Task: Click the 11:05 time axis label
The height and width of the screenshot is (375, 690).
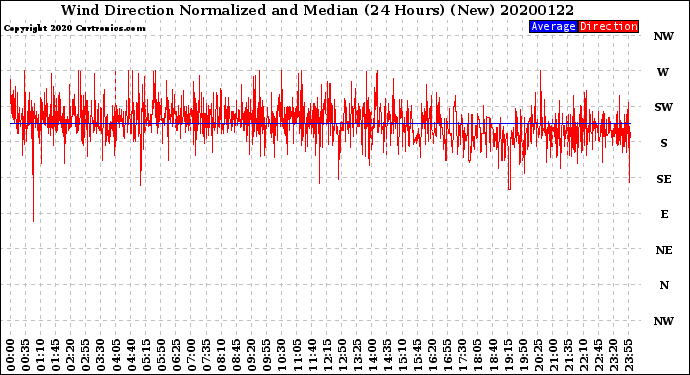Action: (297, 355)
